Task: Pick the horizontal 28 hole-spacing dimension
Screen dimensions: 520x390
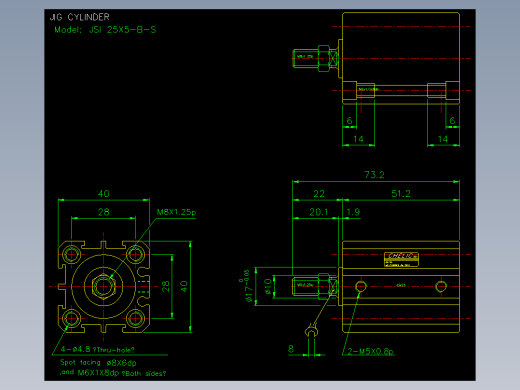Action: coord(103,212)
